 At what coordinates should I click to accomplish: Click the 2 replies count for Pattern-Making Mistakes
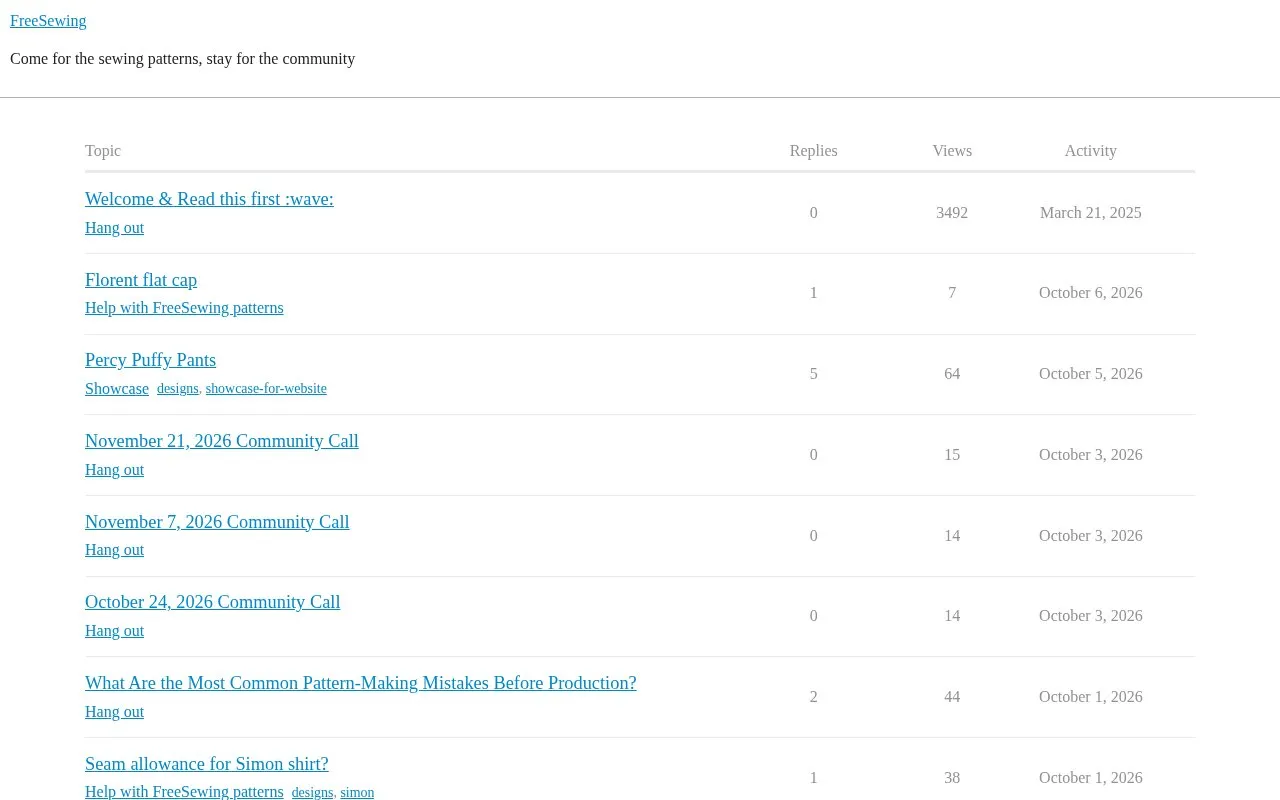click(x=814, y=697)
